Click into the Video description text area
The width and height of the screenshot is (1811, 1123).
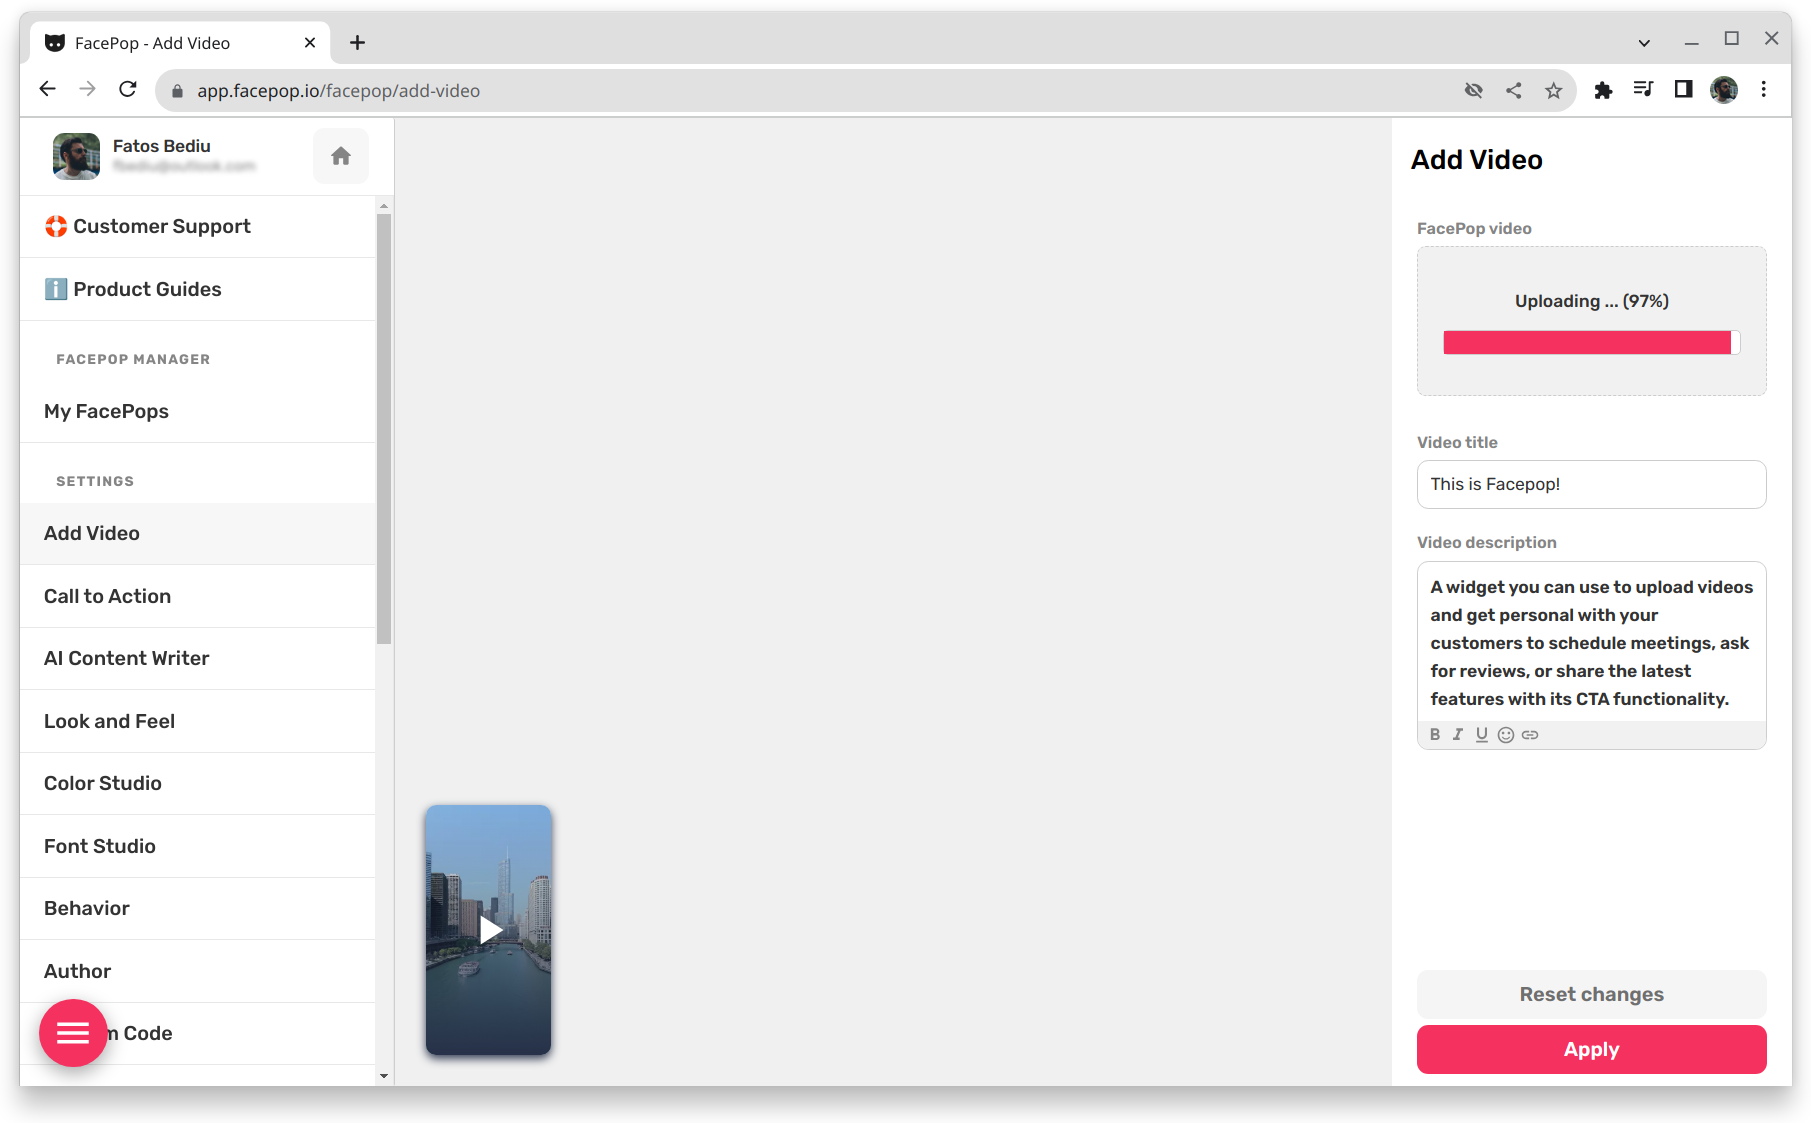1591,643
